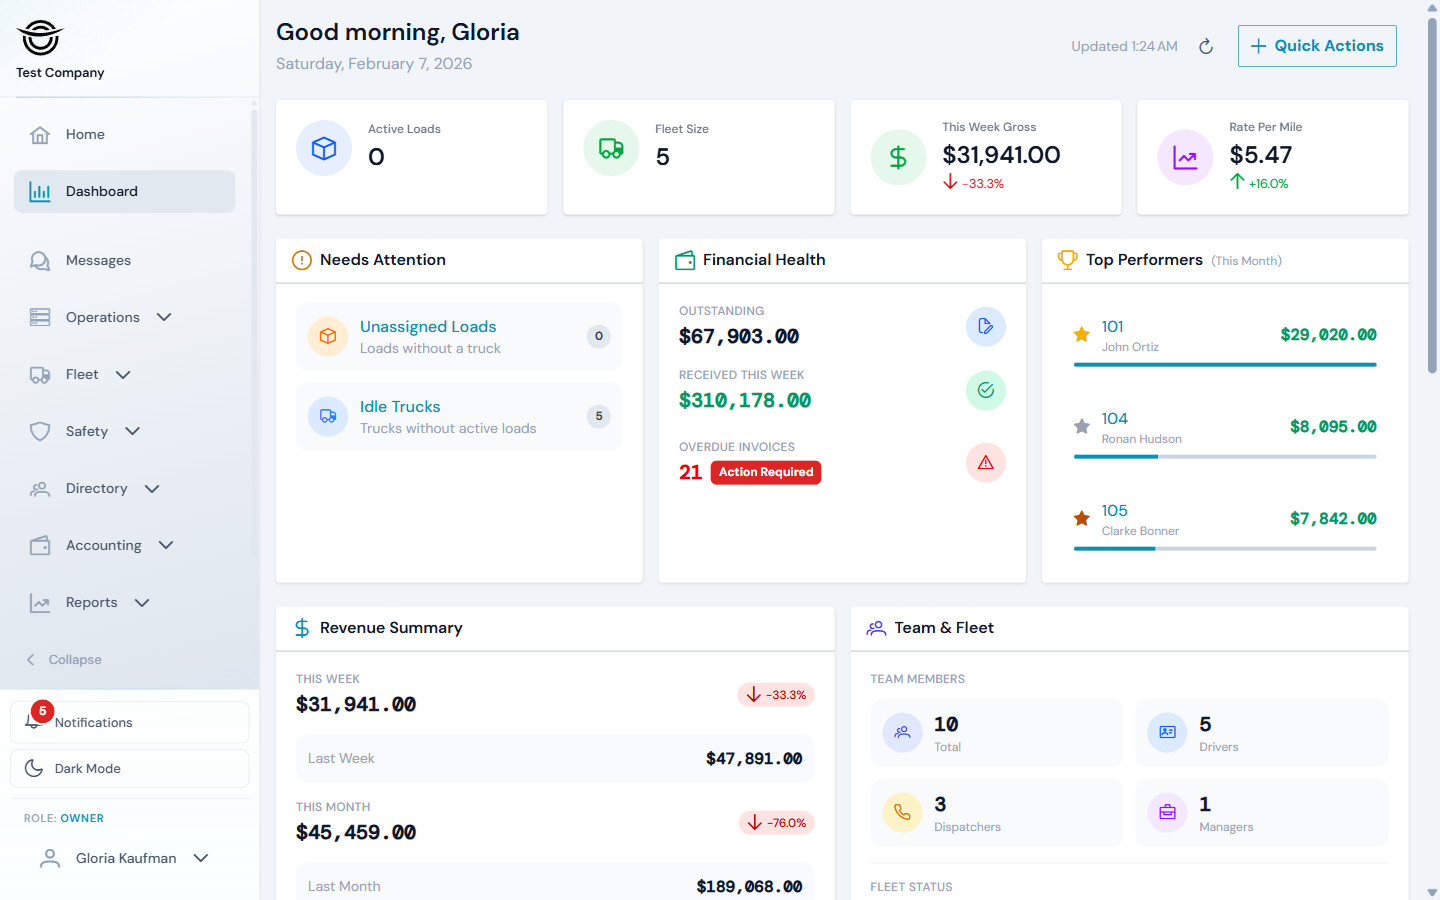The image size is (1440, 900).
Task: Click the received payments check icon
Action: click(985, 390)
